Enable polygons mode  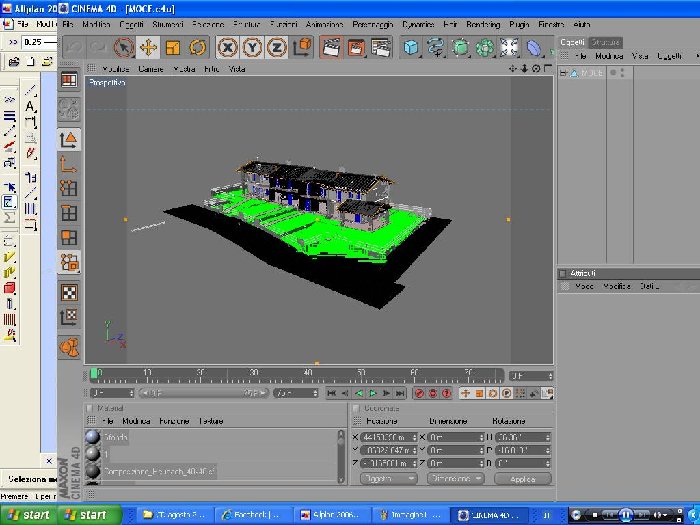pyautogui.click(x=69, y=238)
